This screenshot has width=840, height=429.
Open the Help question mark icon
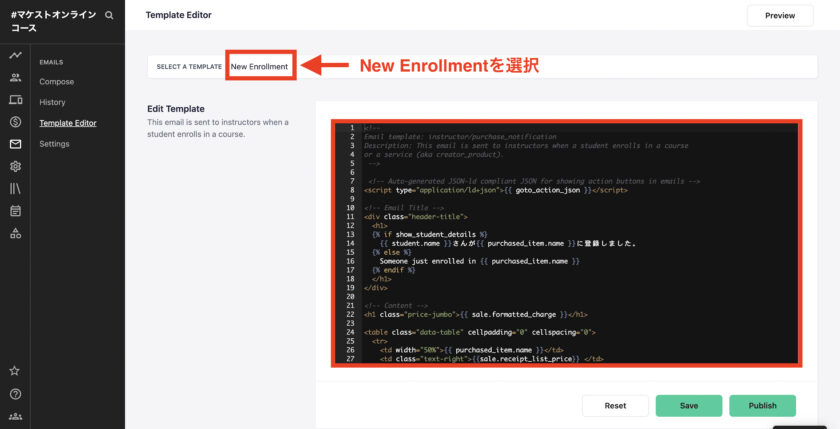click(x=15, y=394)
